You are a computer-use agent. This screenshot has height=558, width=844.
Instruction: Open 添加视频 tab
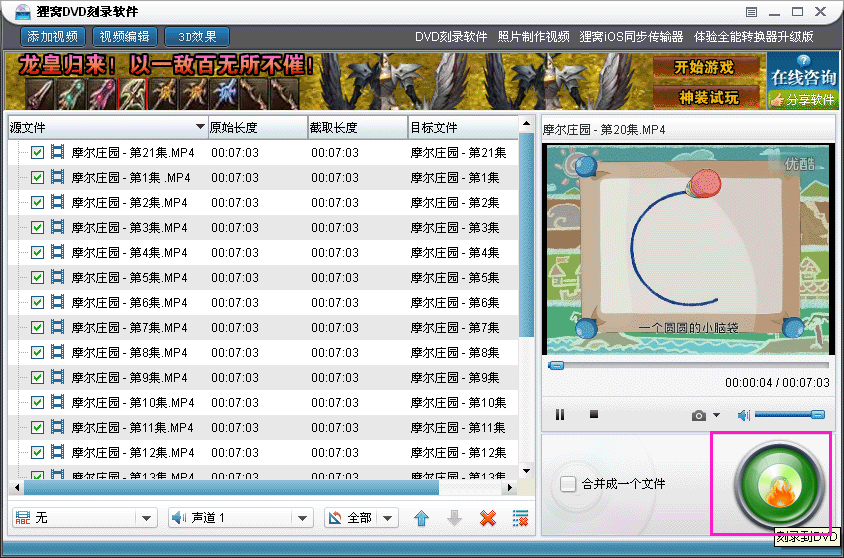[53, 37]
